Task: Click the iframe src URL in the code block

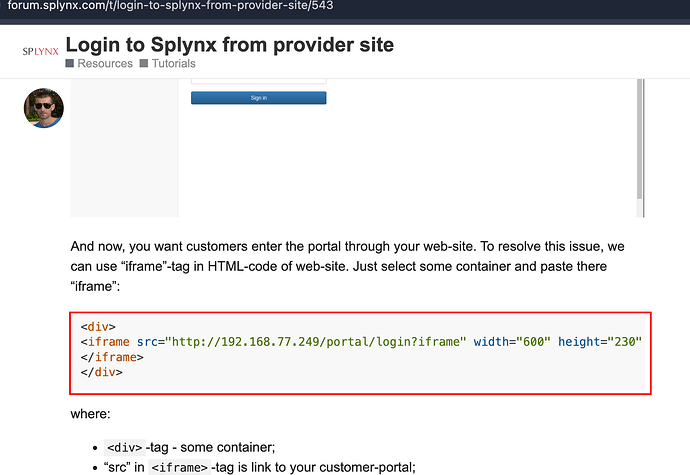Action: [316, 342]
